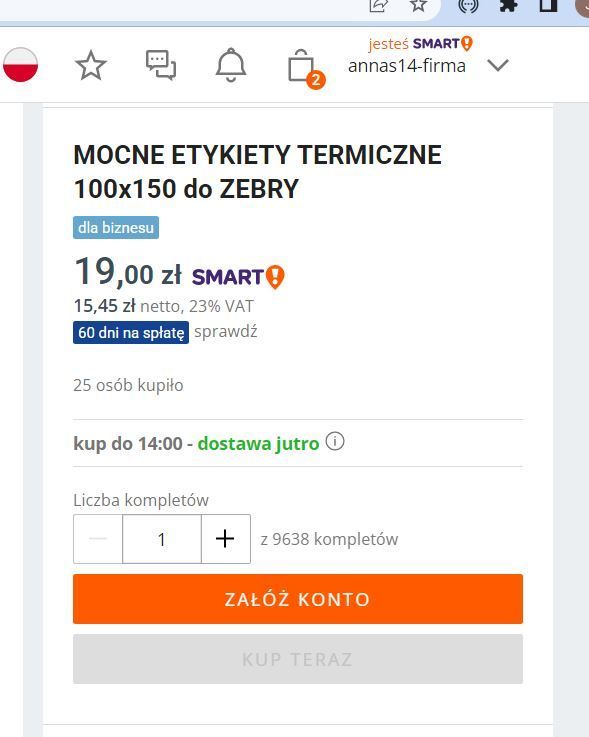Click the dla biznesu badge
Viewport: 589px width, 737px height.
[x=116, y=227]
